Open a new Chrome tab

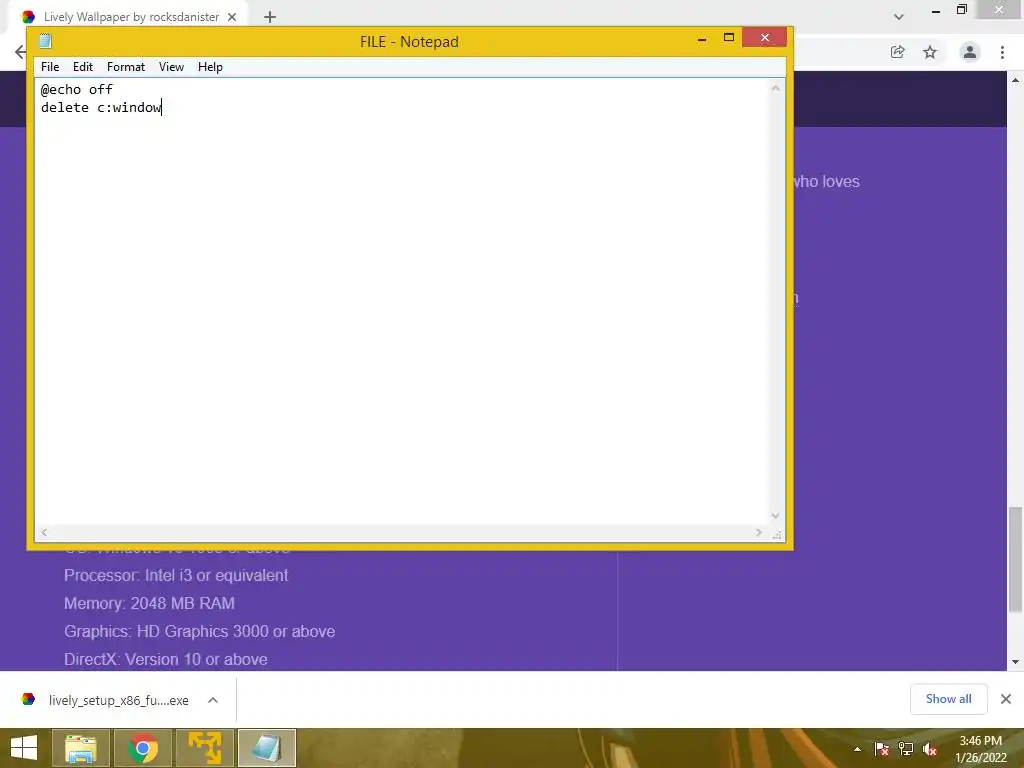point(270,17)
